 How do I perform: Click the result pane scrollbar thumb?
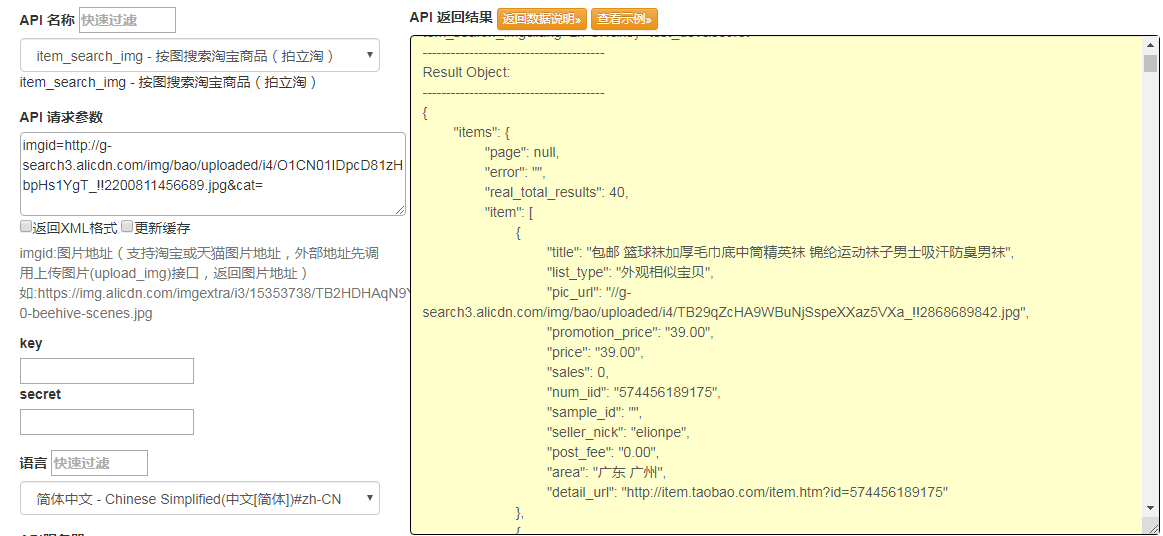(x=1150, y=64)
